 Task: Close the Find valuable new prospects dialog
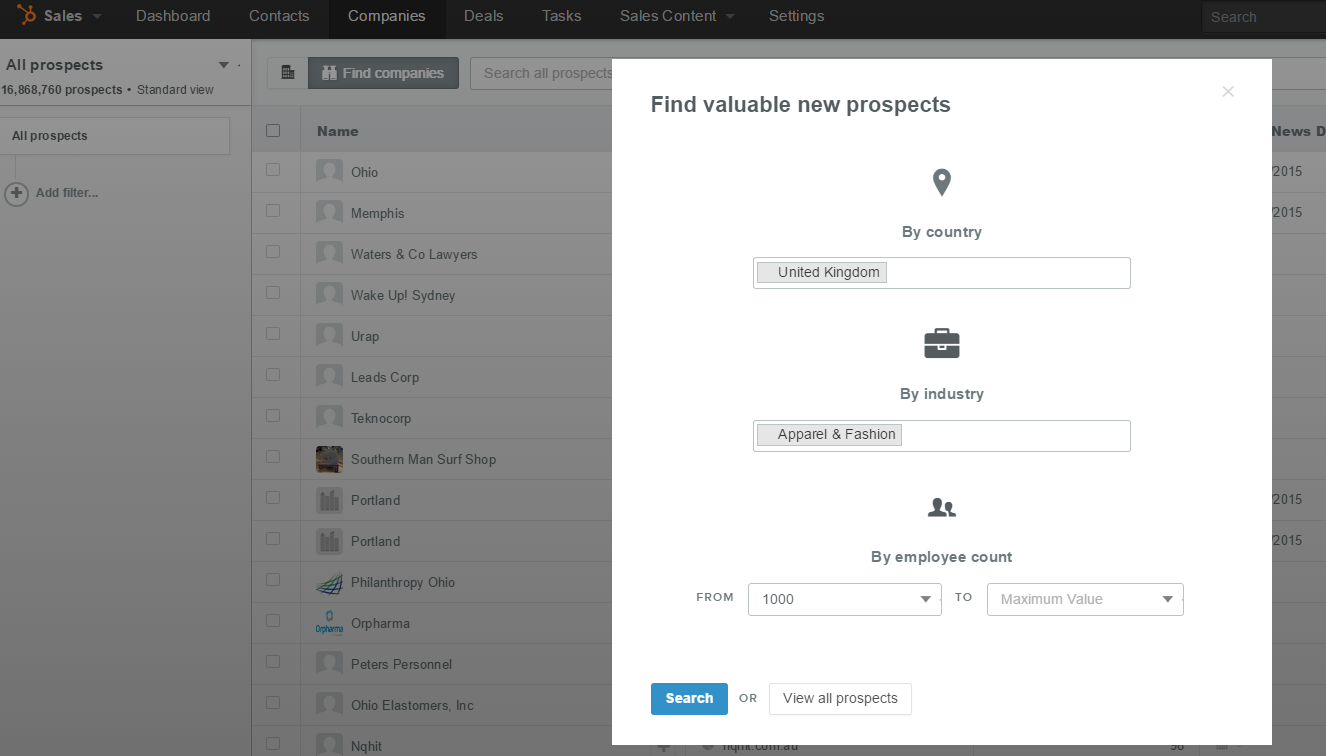pyautogui.click(x=1228, y=92)
